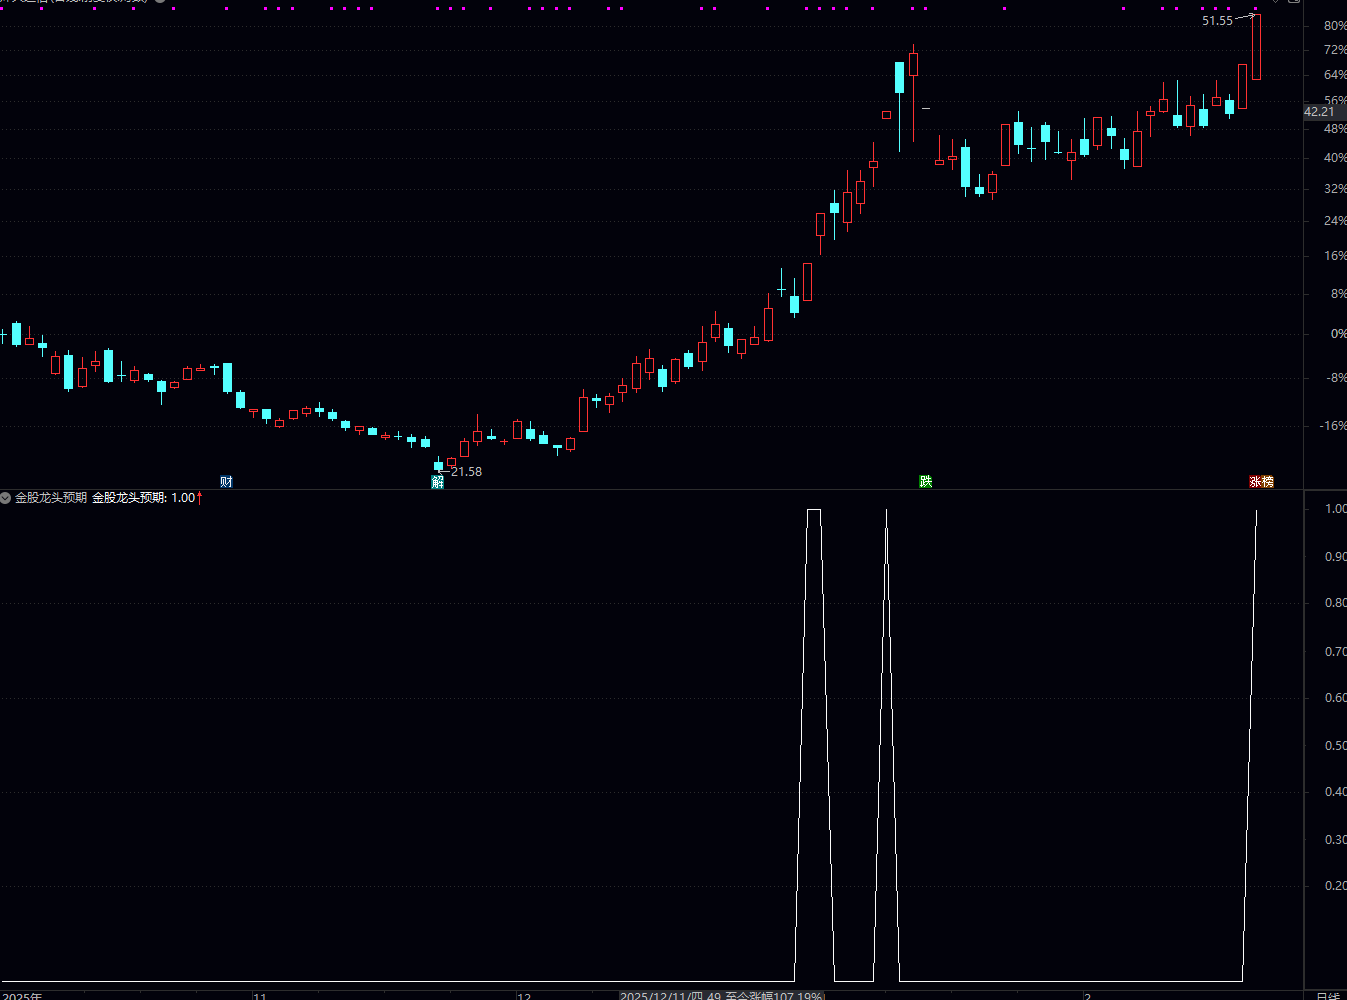This screenshot has height=1000, width=1347.
Task: Select the latest tall red candle
Action: click(1256, 47)
